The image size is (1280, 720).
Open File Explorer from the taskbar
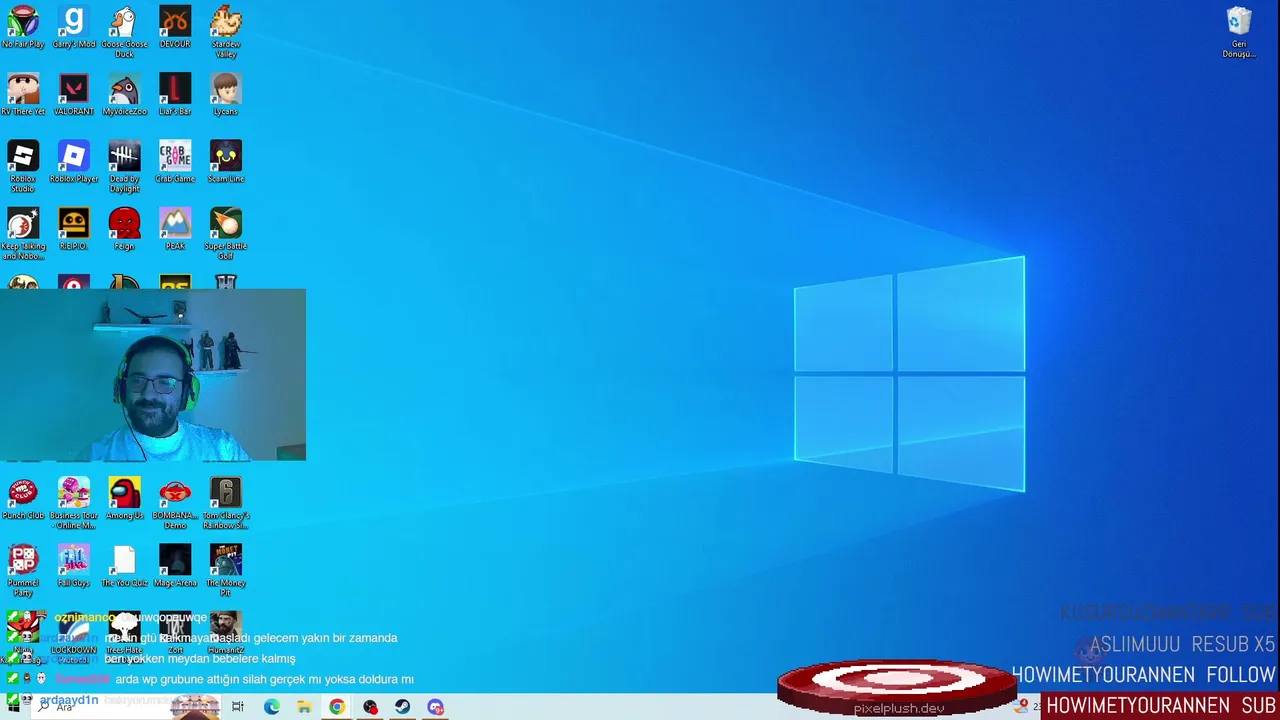pos(304,707)
